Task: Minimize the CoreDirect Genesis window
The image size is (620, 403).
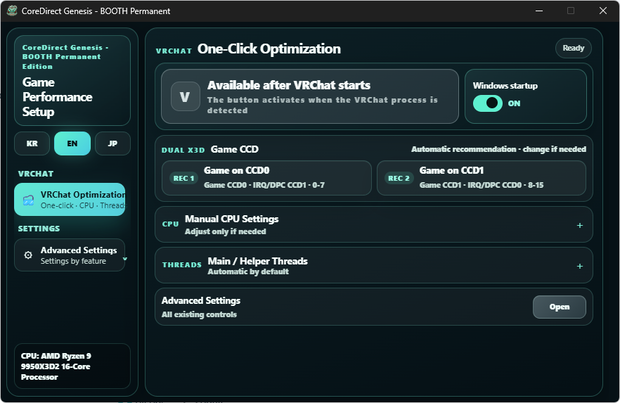Action: 539,11
